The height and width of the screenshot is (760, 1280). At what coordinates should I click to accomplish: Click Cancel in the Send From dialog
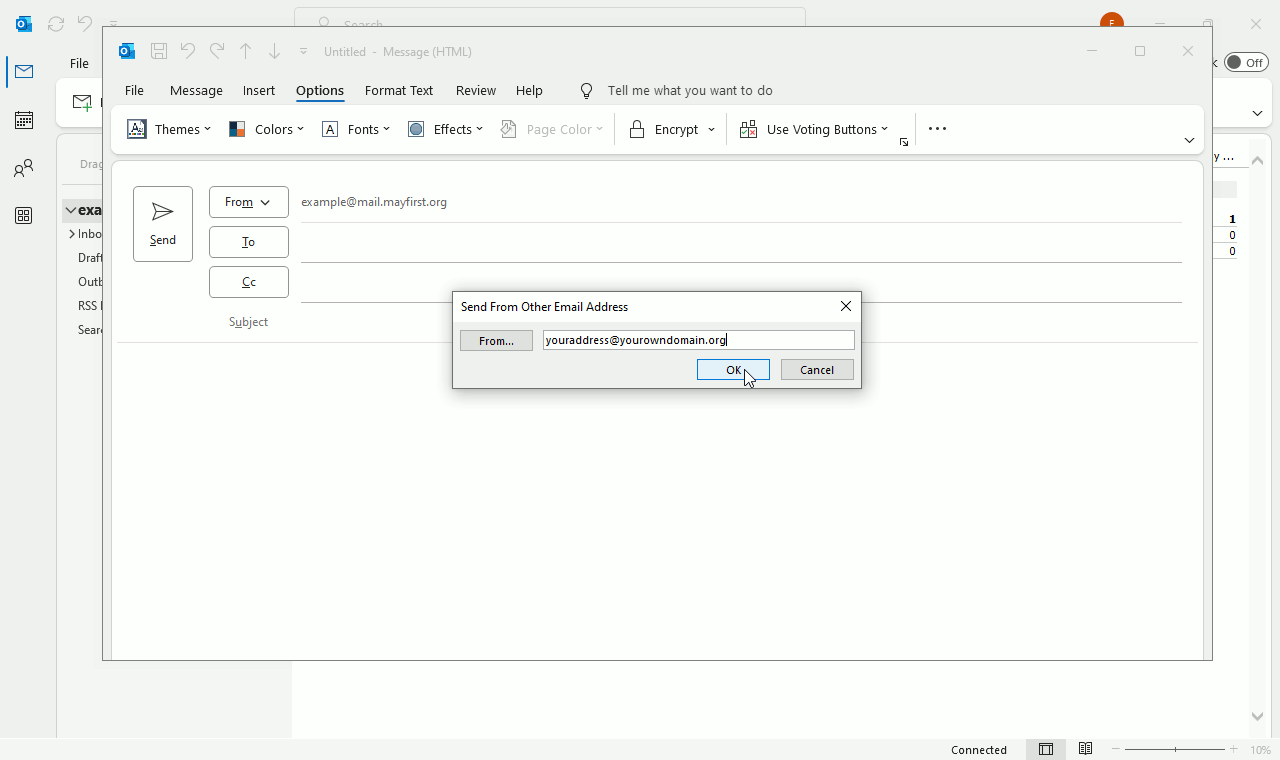(x=817, y=370)
